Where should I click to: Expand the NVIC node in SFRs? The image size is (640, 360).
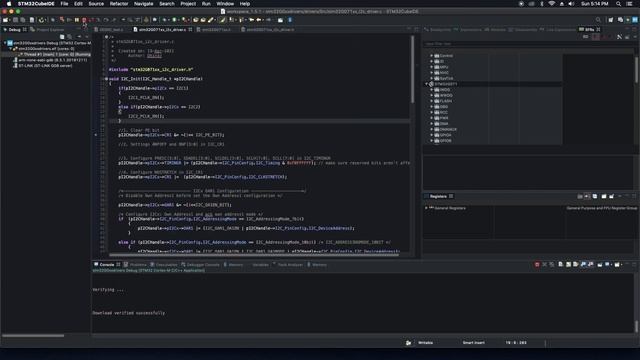point(431,73)
